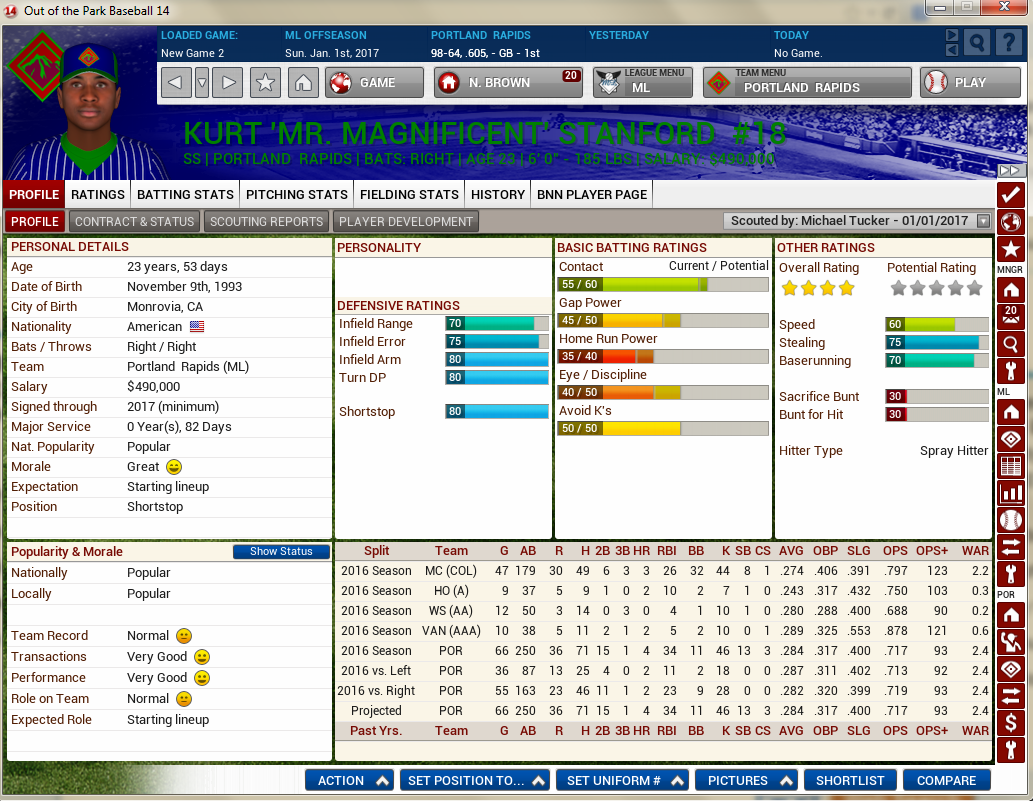Open the TEAM MENU Portland Rapids dropdown

pyautogui.click(x=807, y=83)
